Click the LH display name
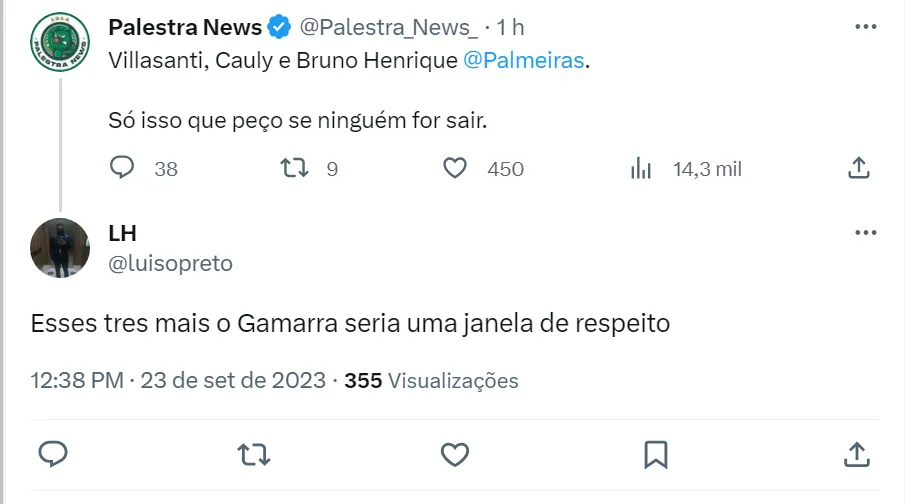Screen dimensions: 914x504 pos(122,233)
